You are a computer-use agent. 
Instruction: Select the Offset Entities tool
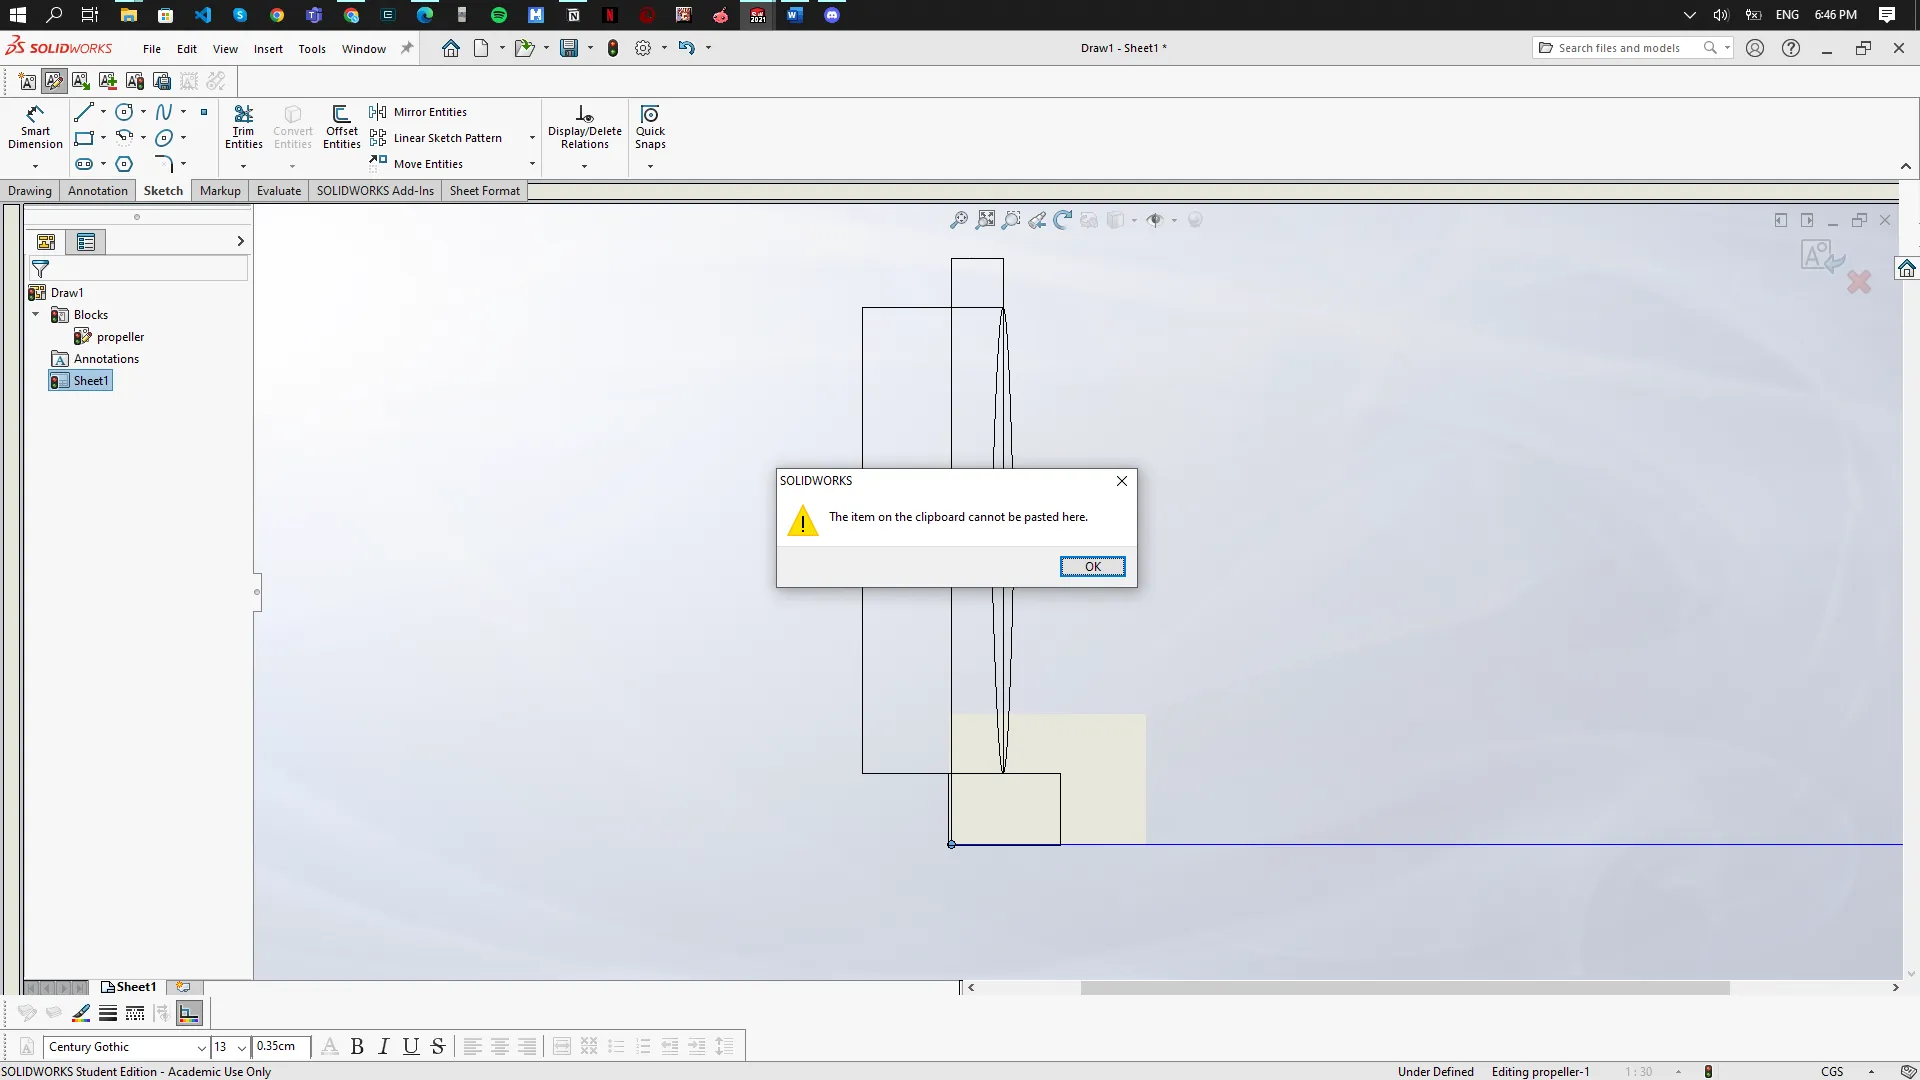(x=341, y=127)
